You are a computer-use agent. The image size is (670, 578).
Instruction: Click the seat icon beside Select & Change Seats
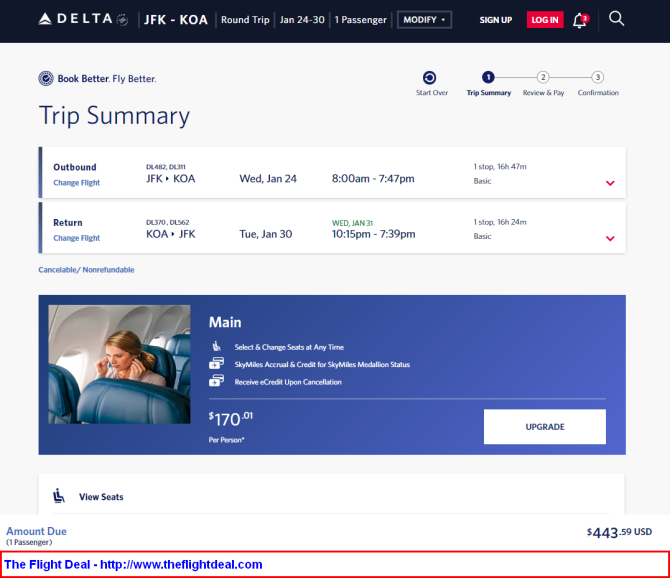tap(217, 346)
